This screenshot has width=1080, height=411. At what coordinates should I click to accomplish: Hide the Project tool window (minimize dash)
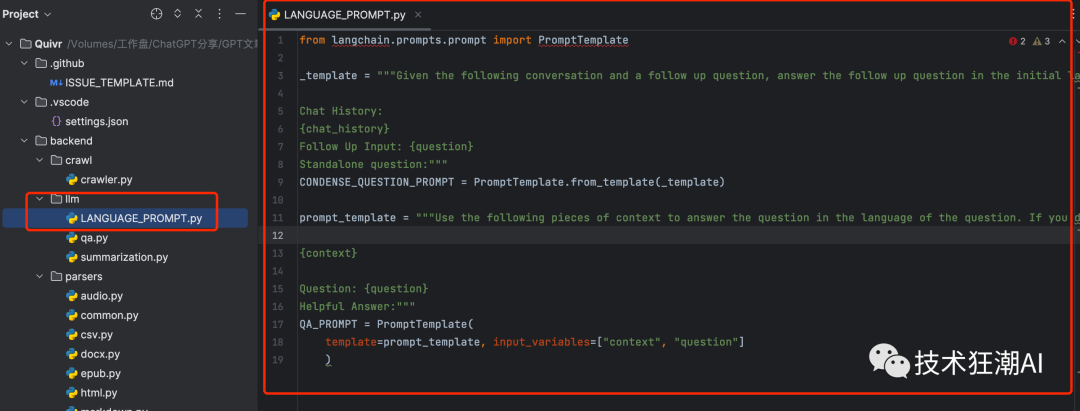240,14
